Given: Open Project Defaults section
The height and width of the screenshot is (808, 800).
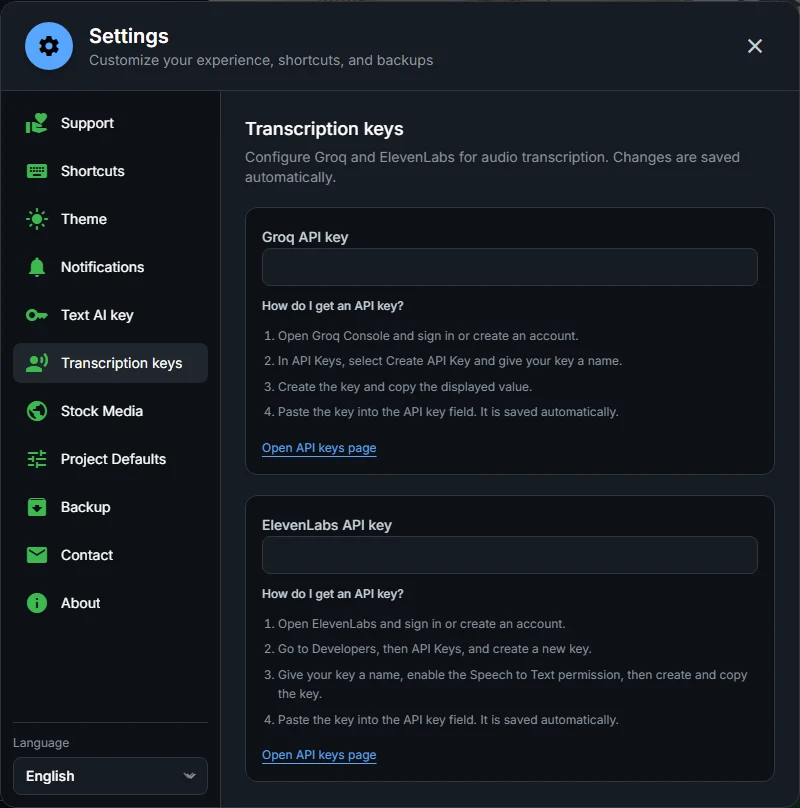Looking at the screenshot, I should (x=110, y=459).
